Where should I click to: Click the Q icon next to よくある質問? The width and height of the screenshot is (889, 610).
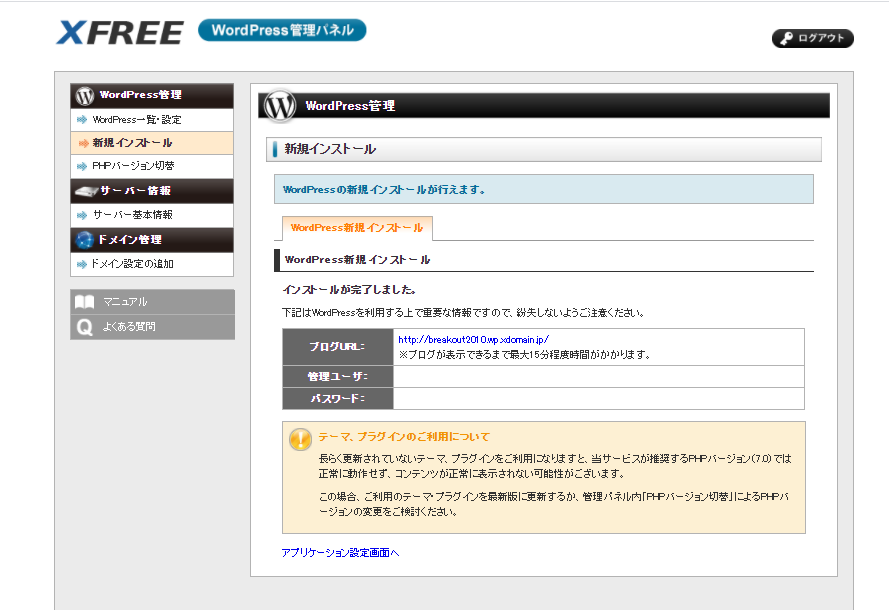pyautogui.click(x=84, y=327)
